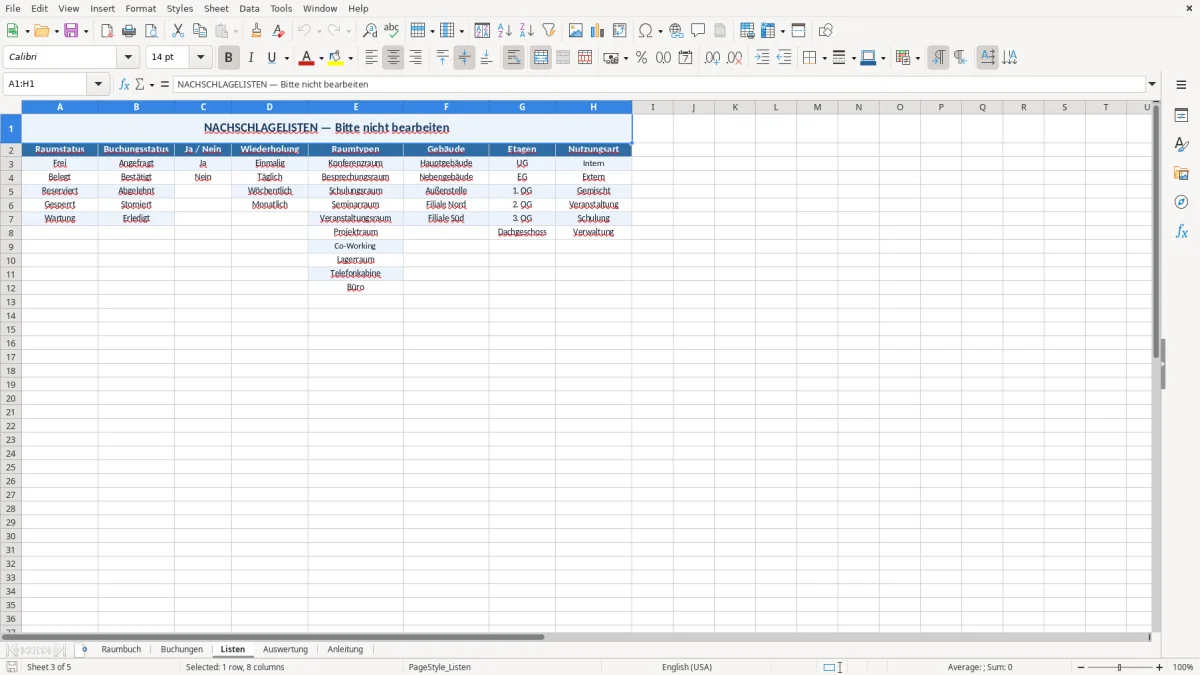Image resolution: width=1200 pixels, height=675 pixels.
Task: Click the English (USA) language status
Action: tap(687, 667)
